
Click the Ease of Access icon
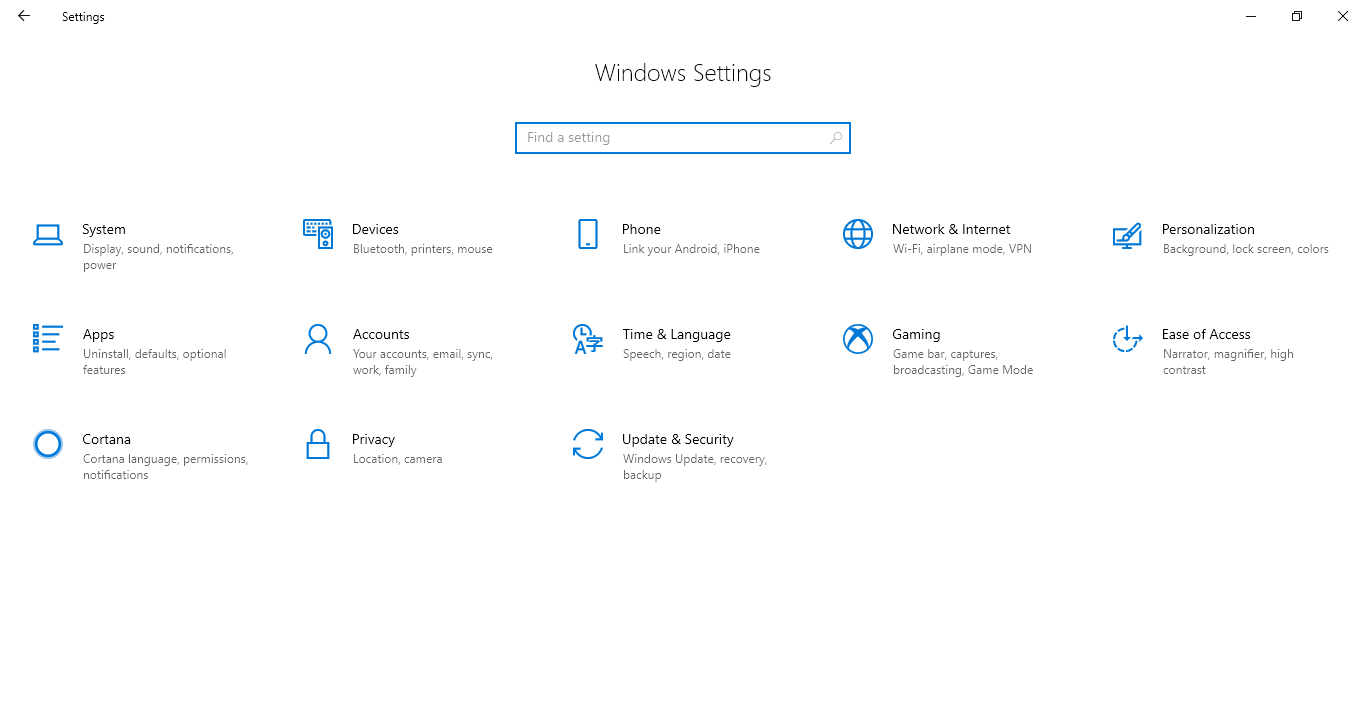tap(1127, 339)
